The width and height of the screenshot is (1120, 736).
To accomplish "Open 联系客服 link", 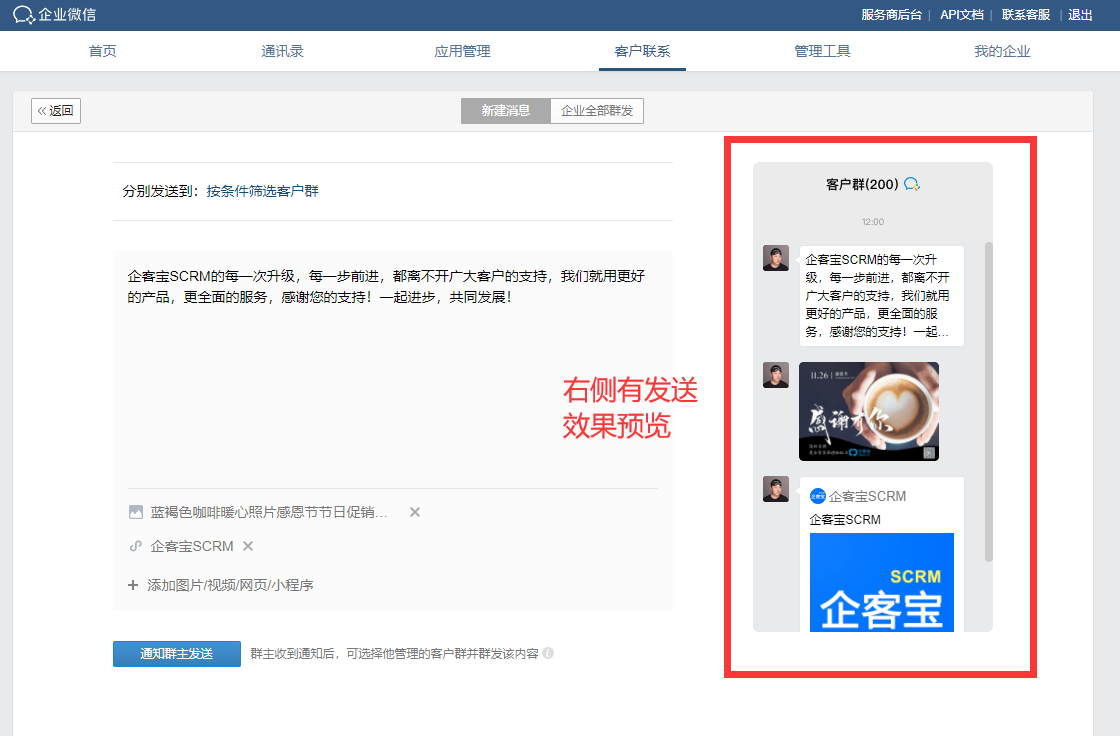I will coord(1025,15).
